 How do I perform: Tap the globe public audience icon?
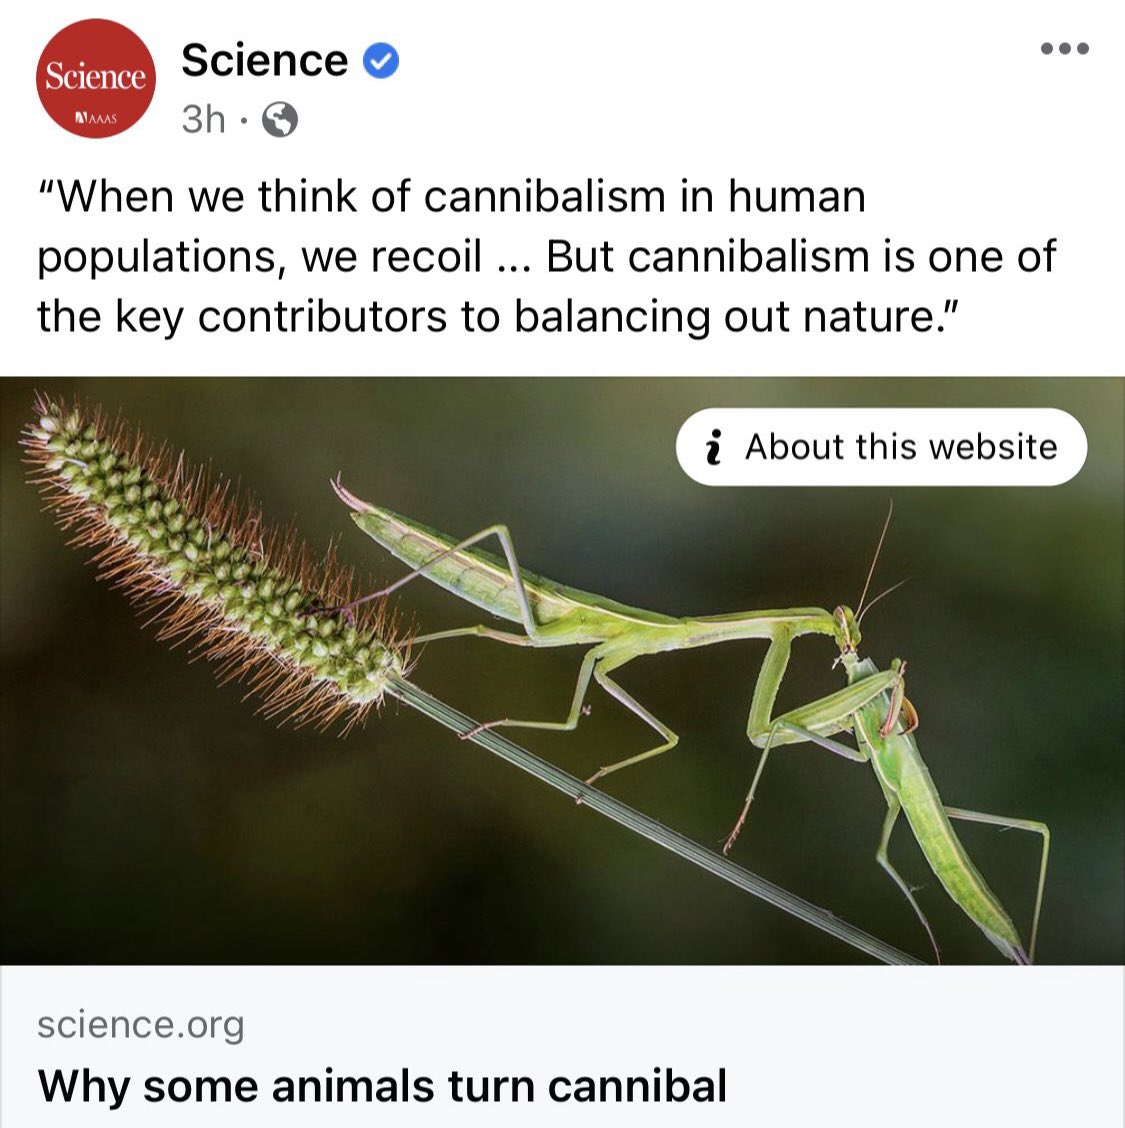pyautogui.click(x=280, y=119)
